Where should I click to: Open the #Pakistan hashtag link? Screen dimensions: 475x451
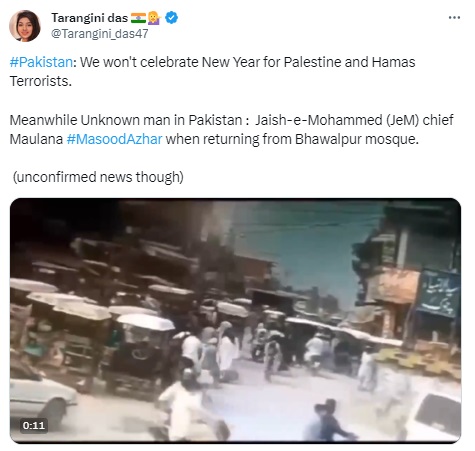coord(41,62)
